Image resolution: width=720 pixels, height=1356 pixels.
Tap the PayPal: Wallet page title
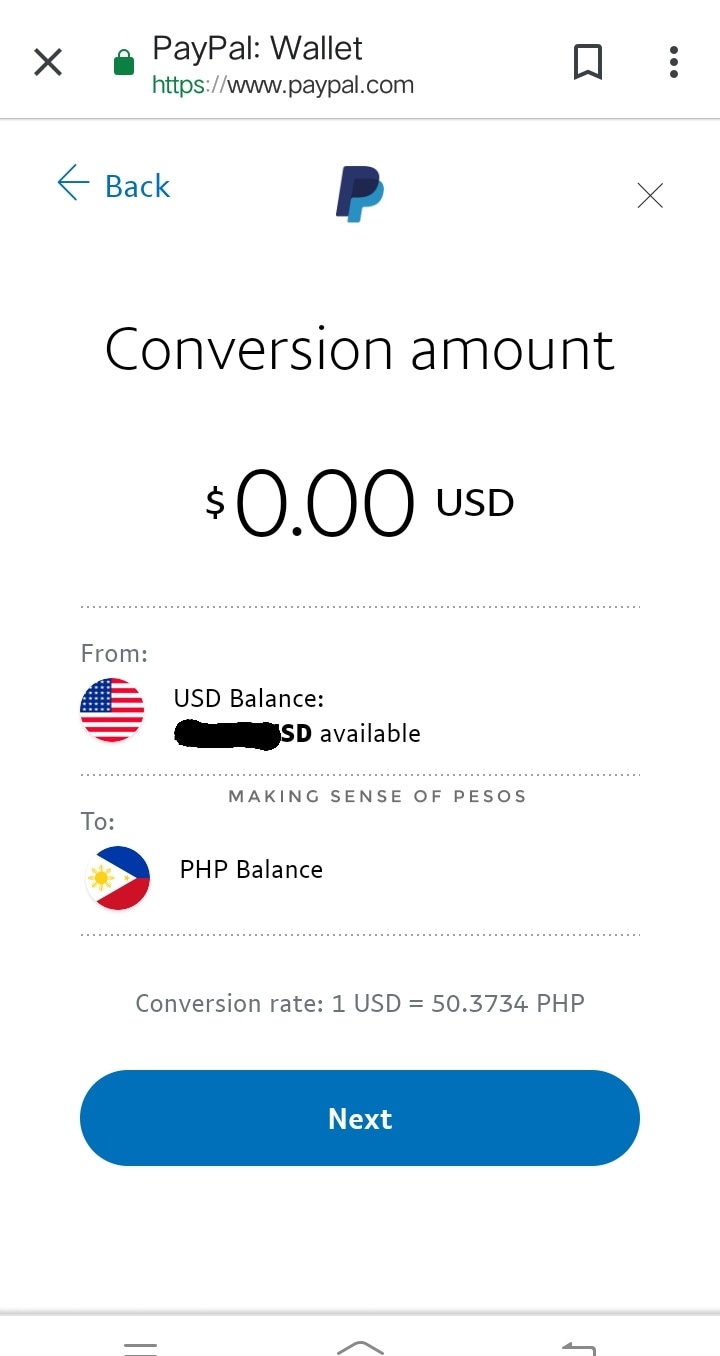coord(256,47)
